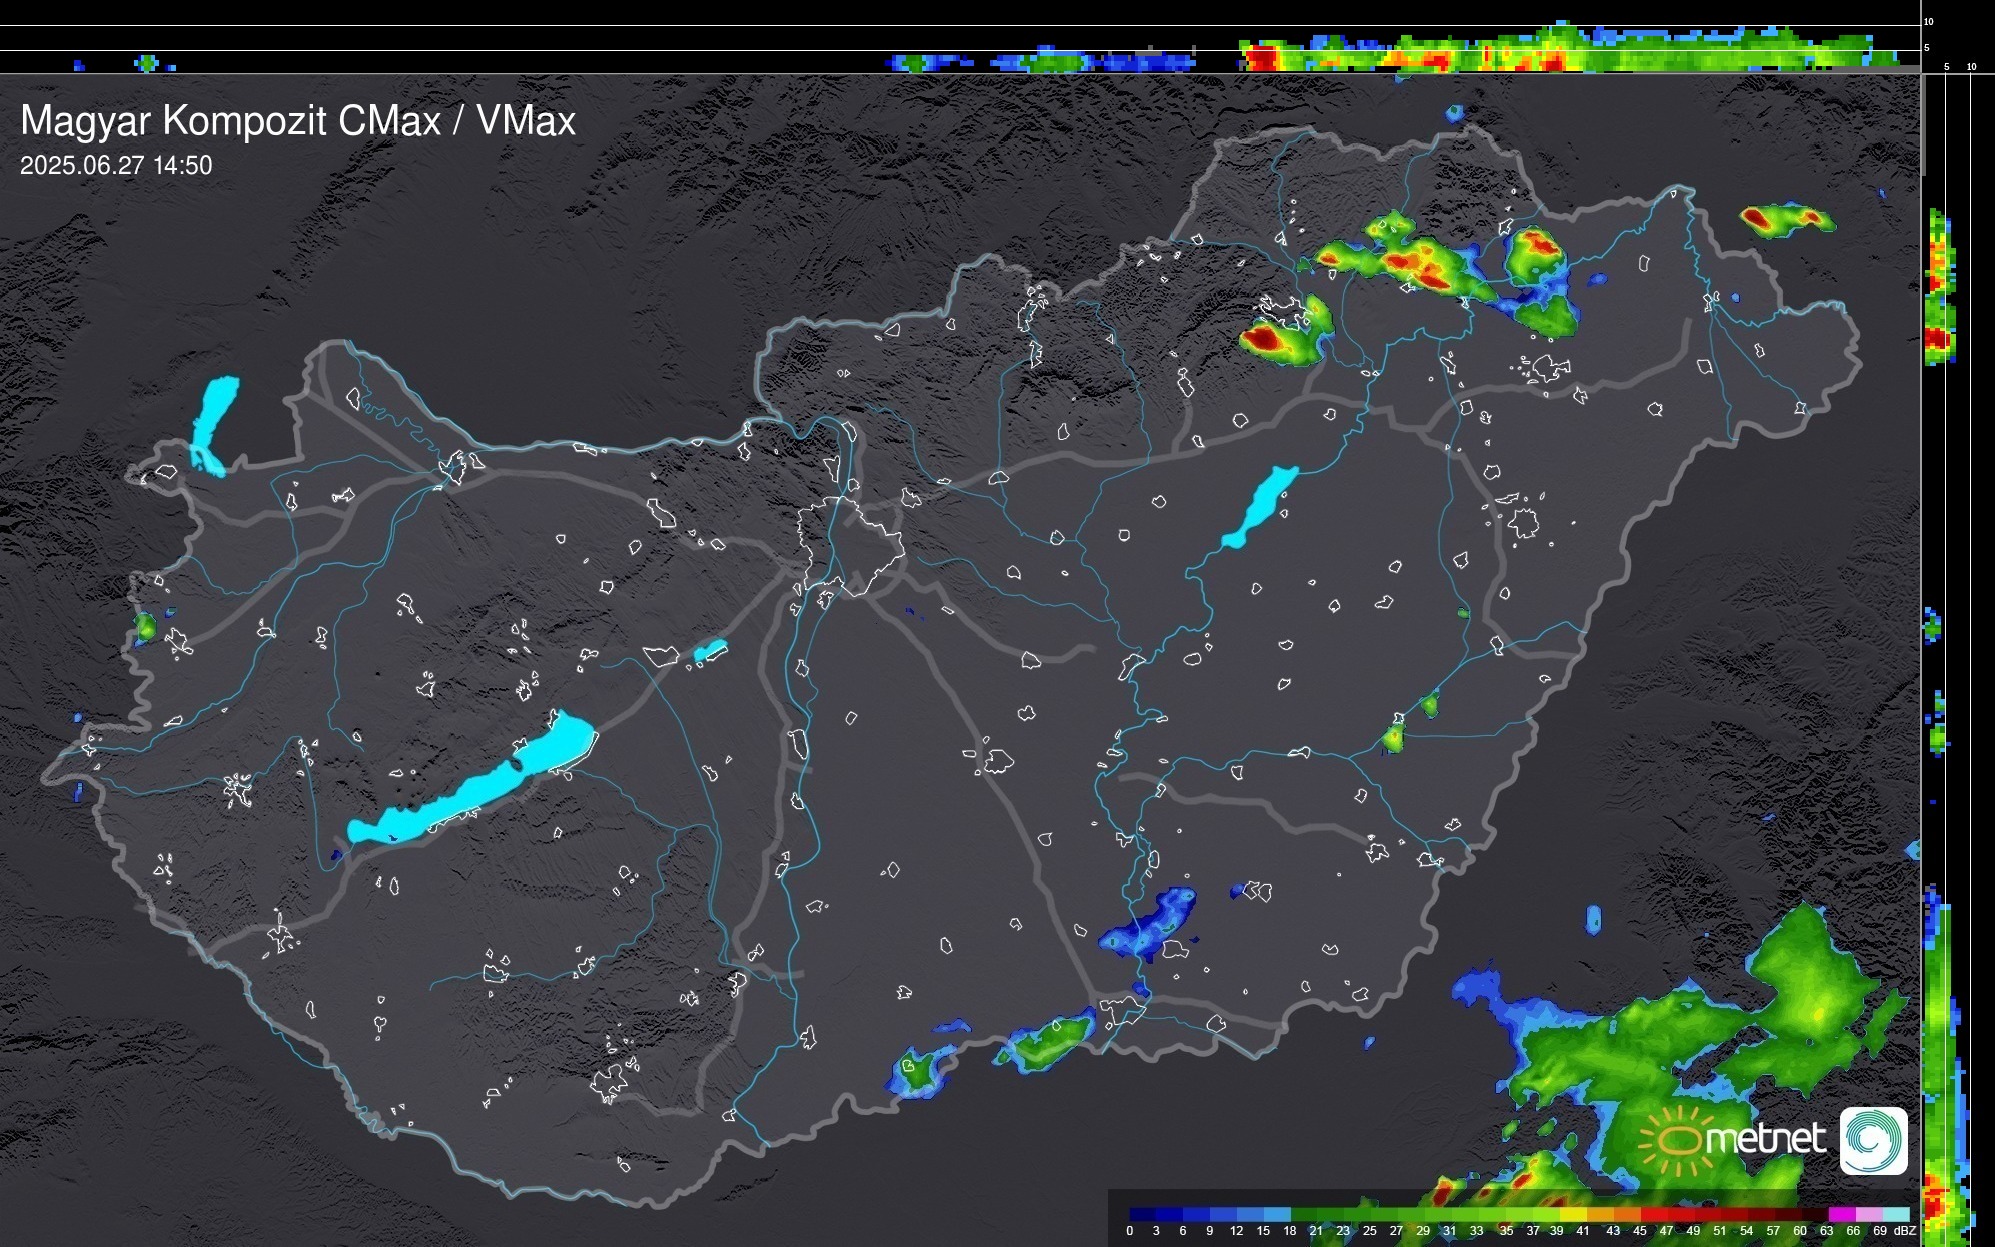Click the 'Magyar Kompozit CMax / VMax' title
The height and width of the screenshot is (1247, 1995).
point(298,121)
